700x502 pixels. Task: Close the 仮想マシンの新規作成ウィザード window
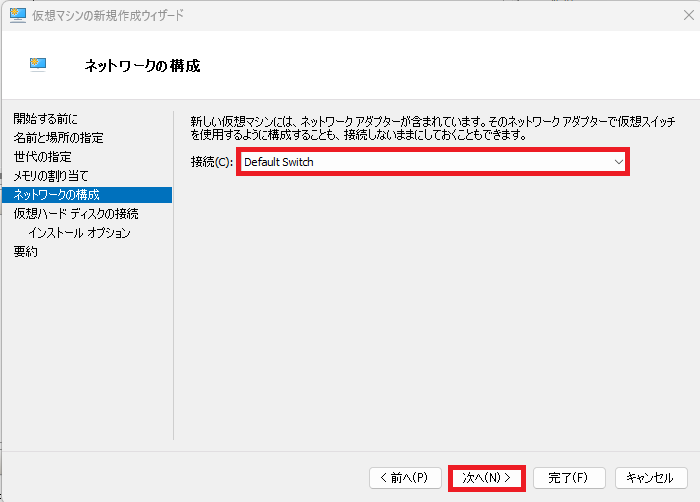click(x=689, y=15)
